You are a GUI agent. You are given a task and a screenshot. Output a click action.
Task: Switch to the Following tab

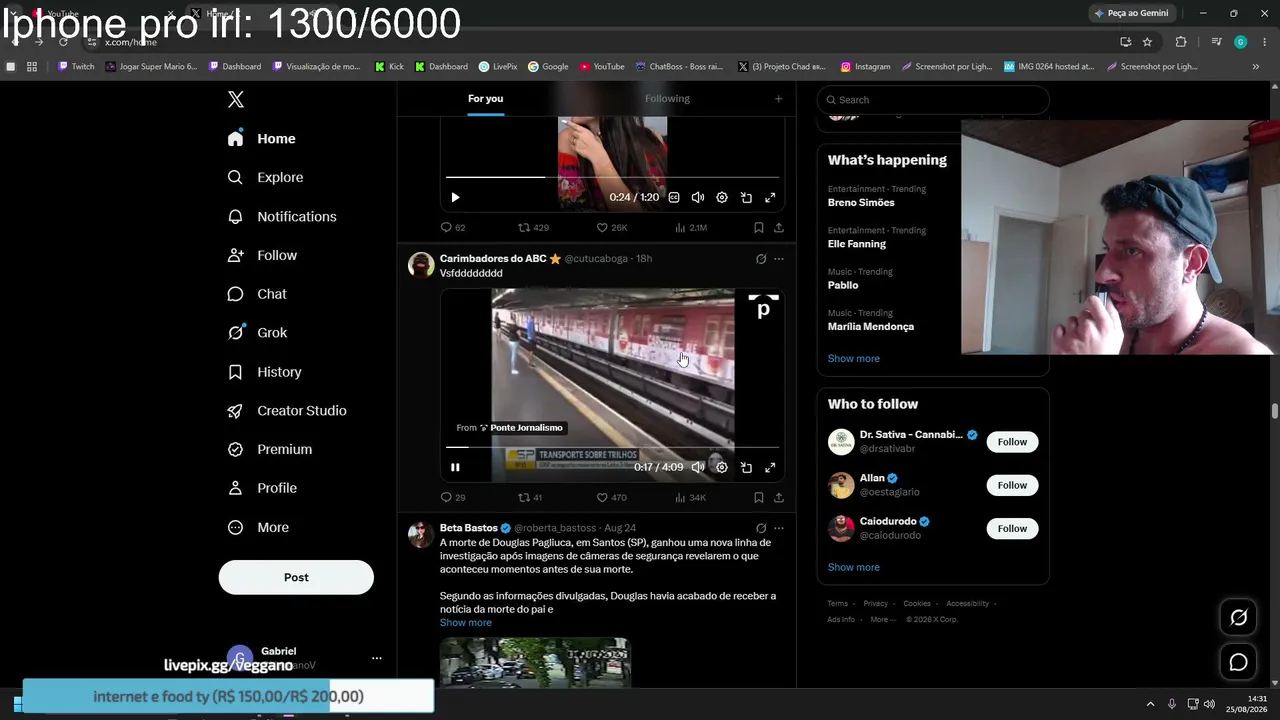tap(667, 98)
